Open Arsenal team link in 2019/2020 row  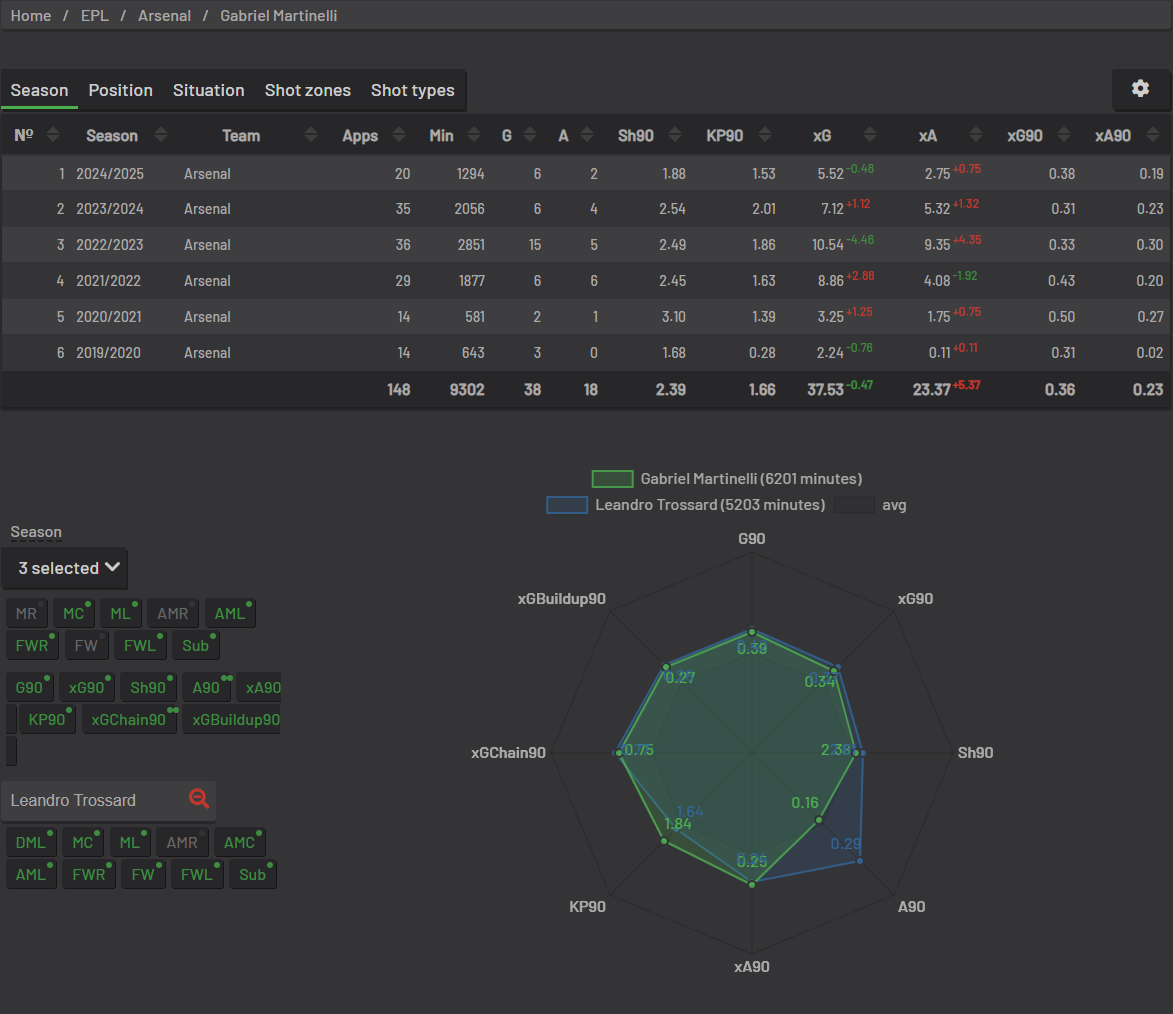(207, 352)
